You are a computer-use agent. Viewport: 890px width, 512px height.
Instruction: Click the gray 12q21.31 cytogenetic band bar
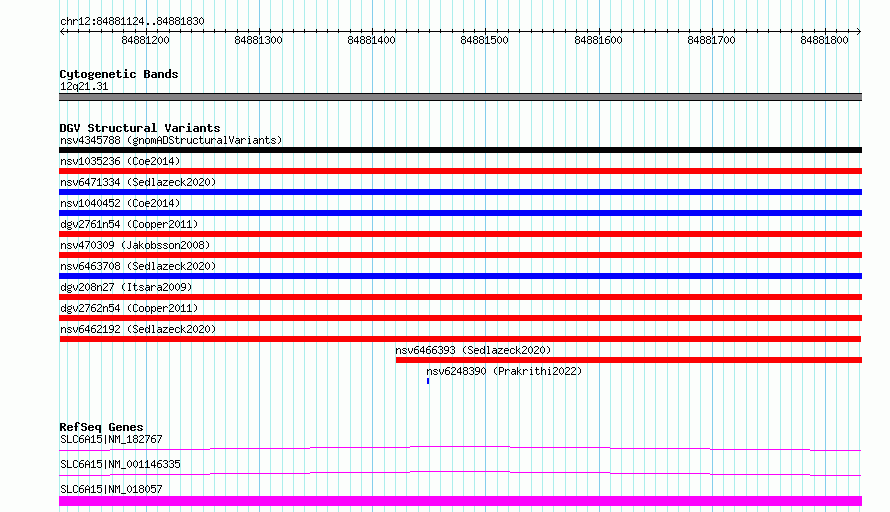[x=460, y=97]
